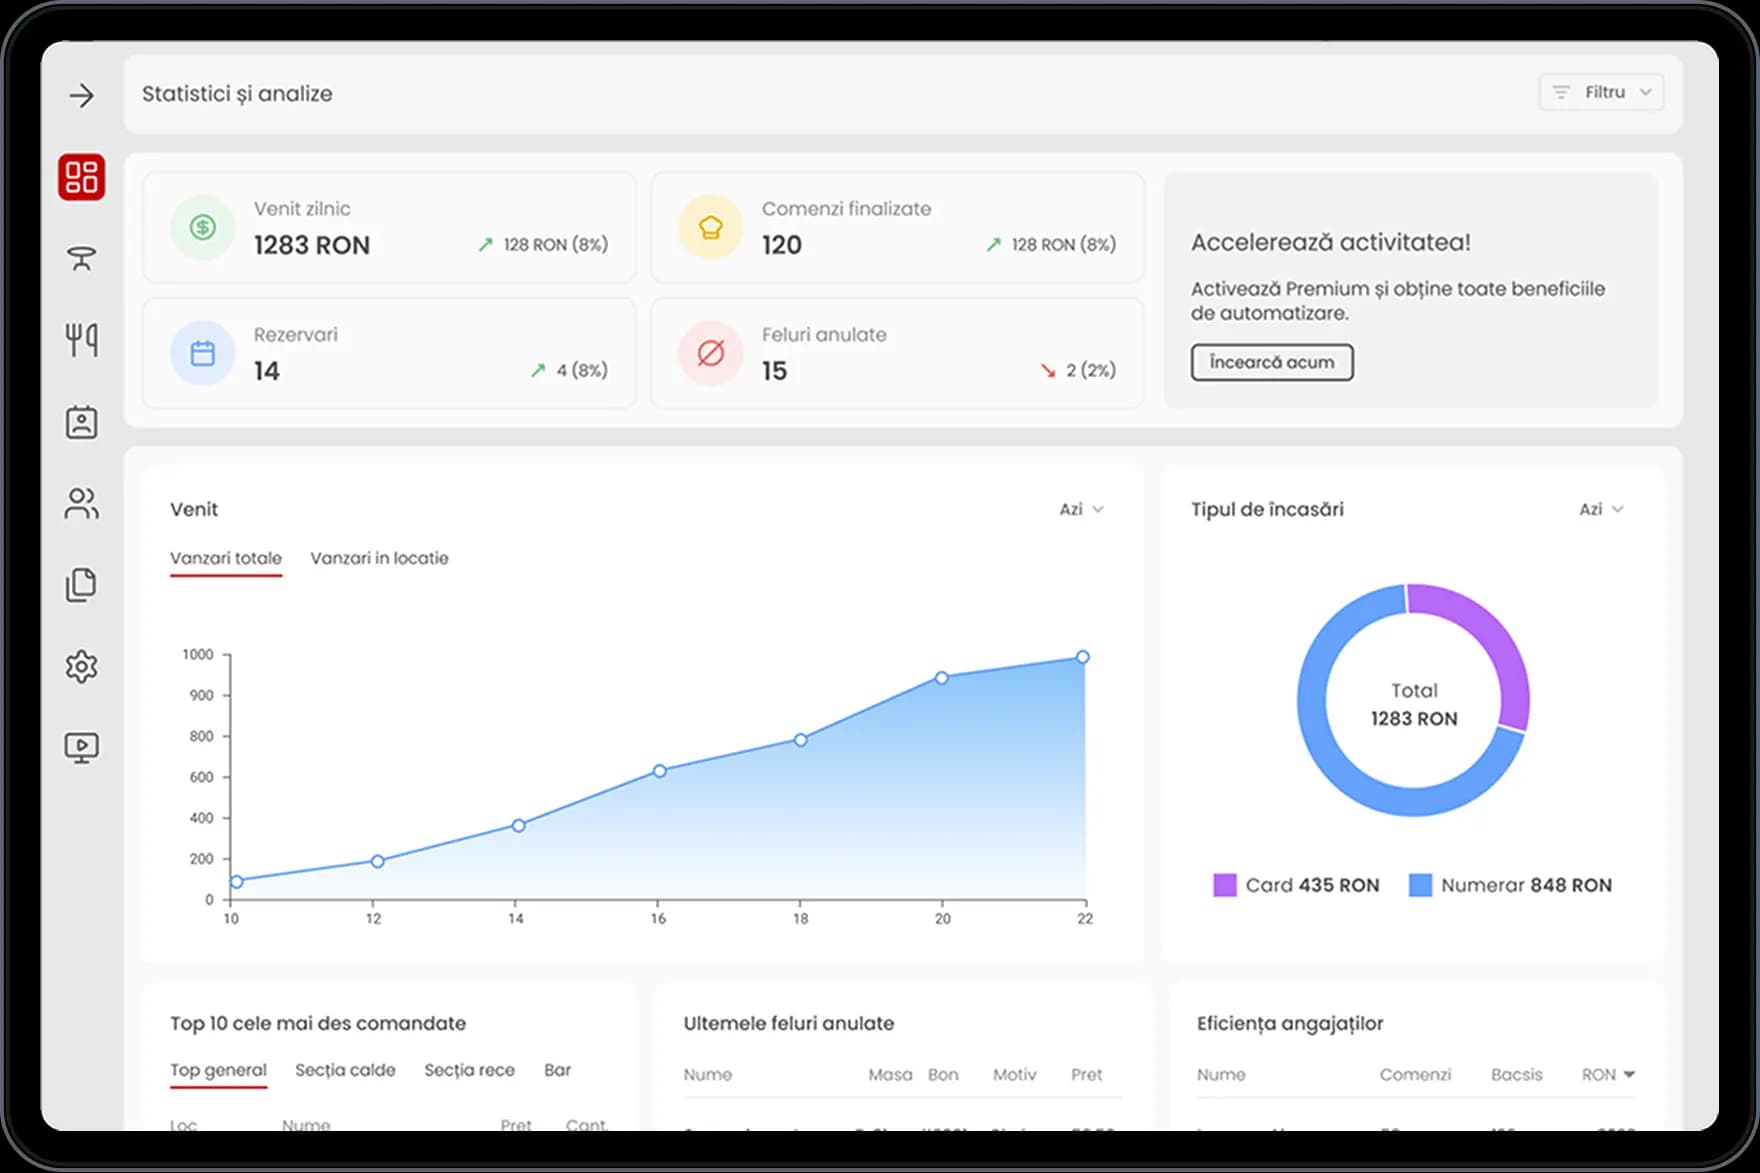Expand Azi dropdown in Tipul de încasări
The width and height of the screenshot is (1760, 1173).
click(1600, 509)
